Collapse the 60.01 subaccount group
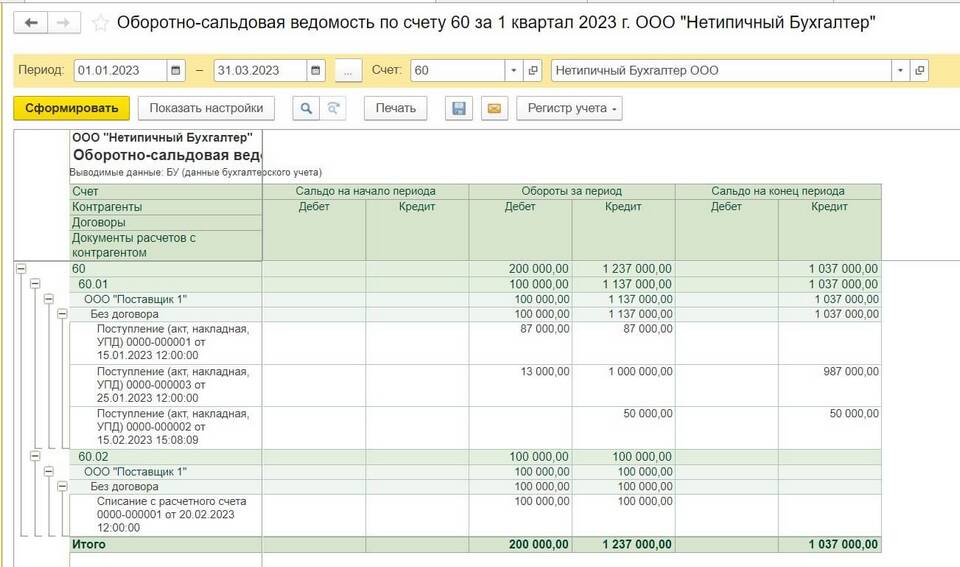The image size is (960, 567). tap(35, 284)
